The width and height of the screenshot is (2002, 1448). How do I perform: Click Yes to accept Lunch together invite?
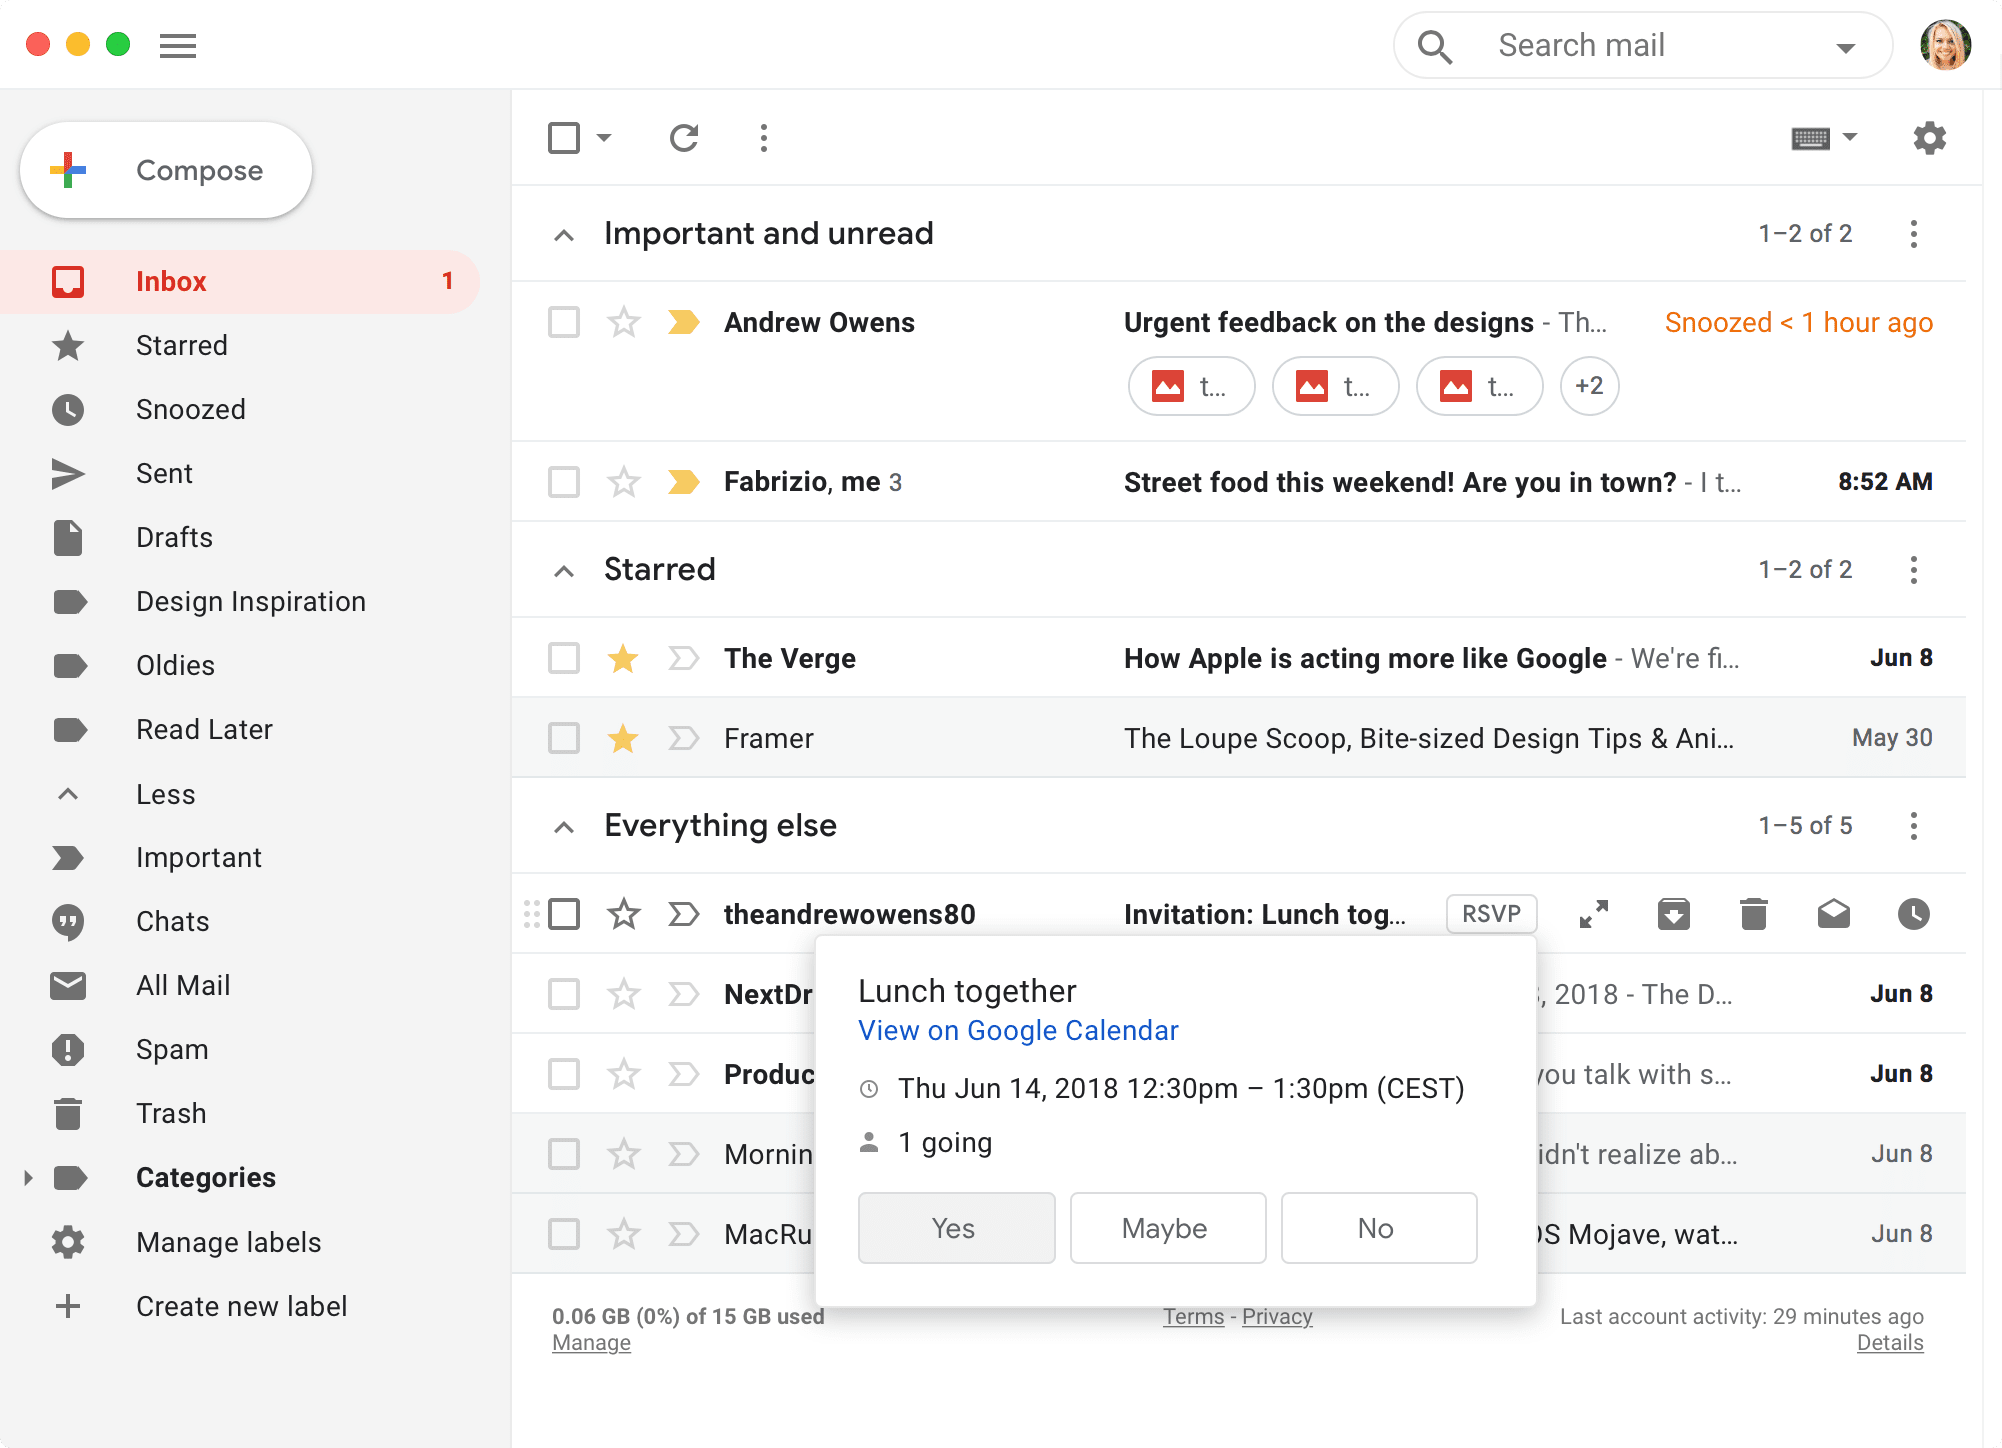coord(954,1229)
